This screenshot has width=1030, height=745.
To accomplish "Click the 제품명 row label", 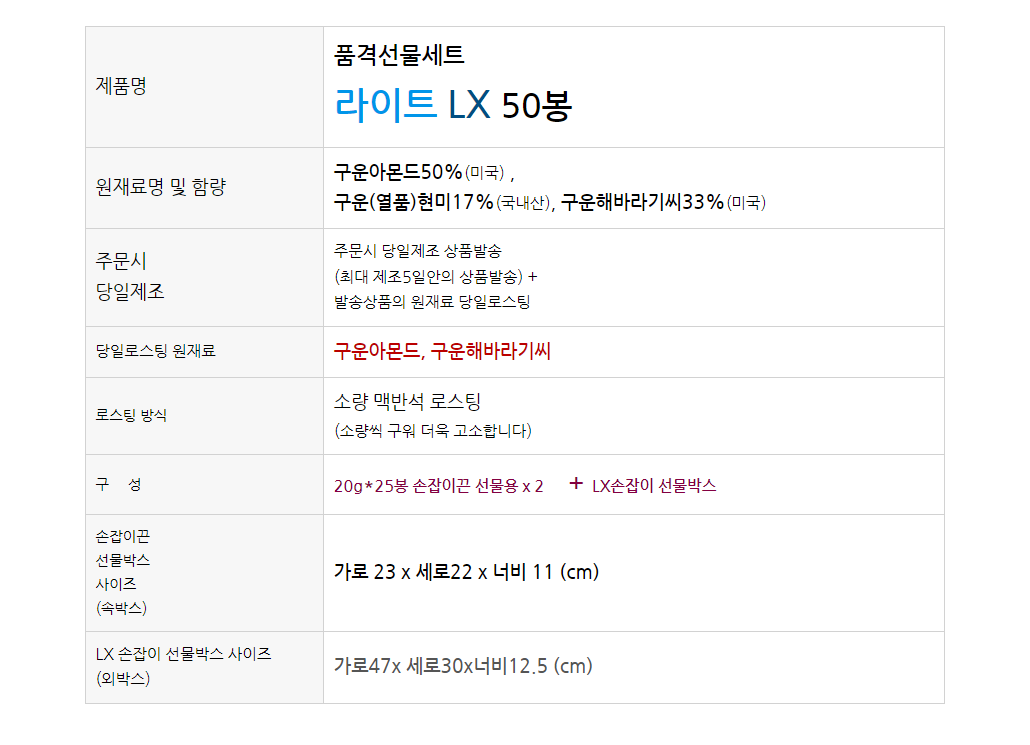I will click(x=121, y=86).
